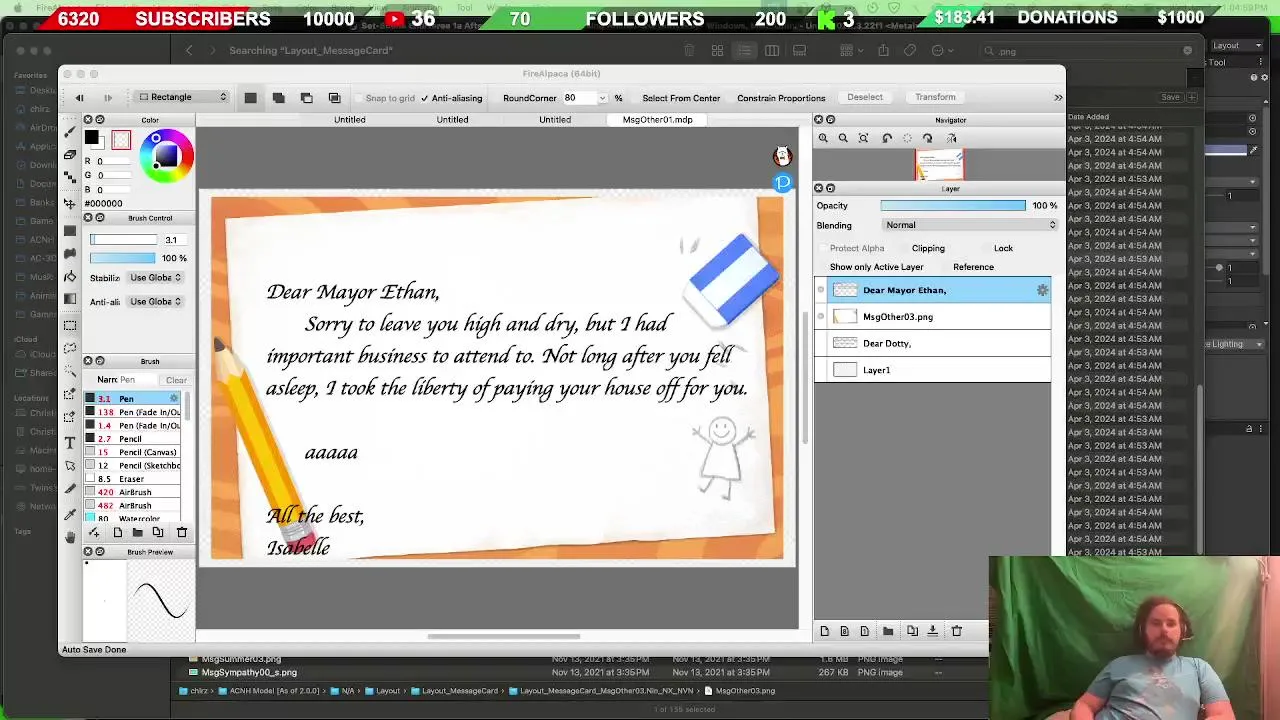
Task: Select the Brush tool in left toolbar
Action: [x=70, y=131]
